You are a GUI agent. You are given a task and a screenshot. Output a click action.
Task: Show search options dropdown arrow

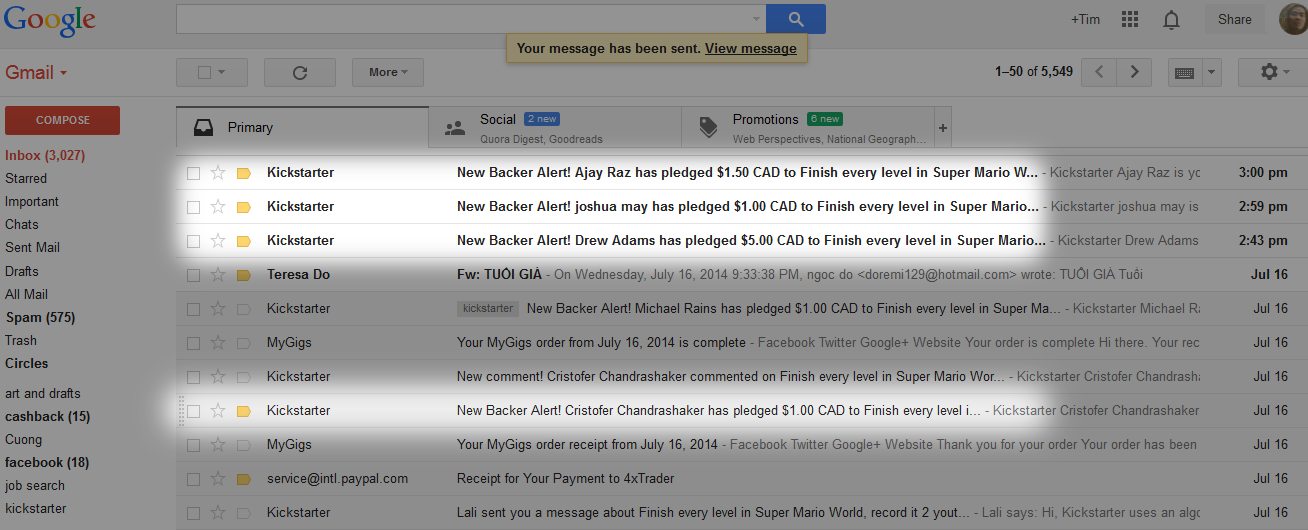[756, 19]
